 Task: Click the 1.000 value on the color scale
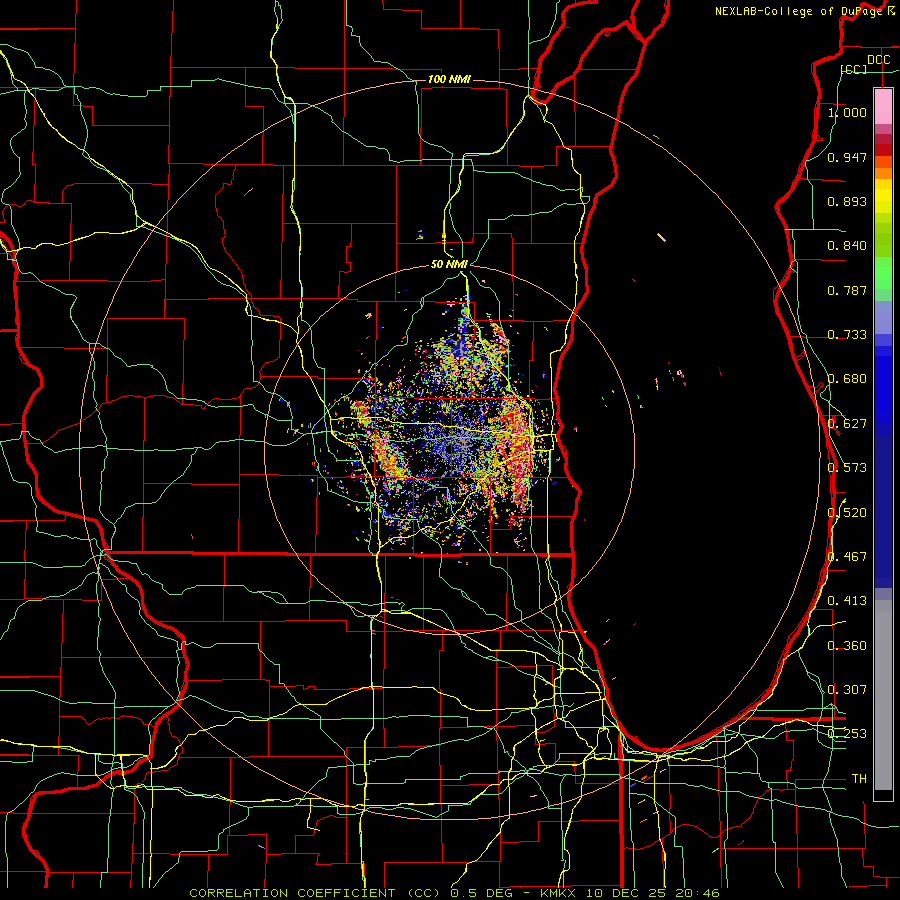847,112
